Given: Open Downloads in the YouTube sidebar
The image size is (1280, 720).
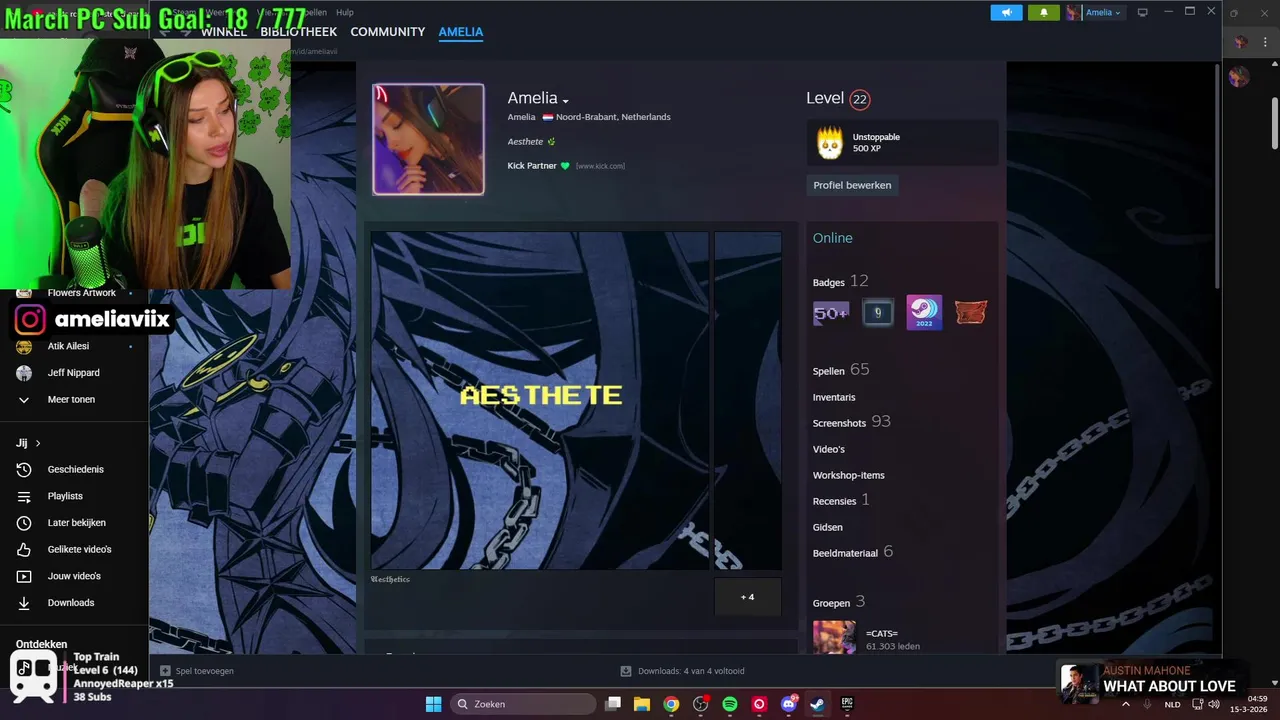Looking at the screenshot, I should pos(71,603).
